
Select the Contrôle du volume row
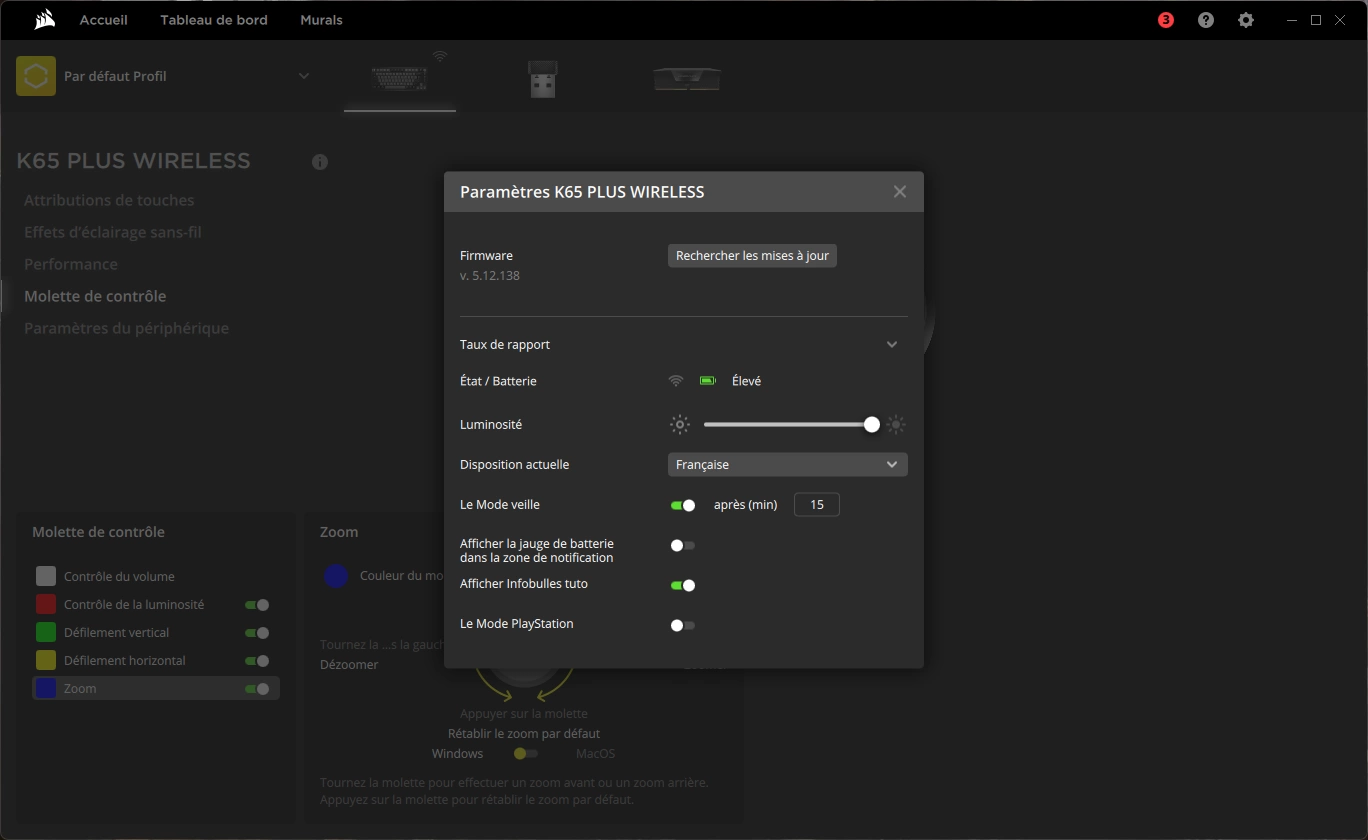tap(156, 576)
